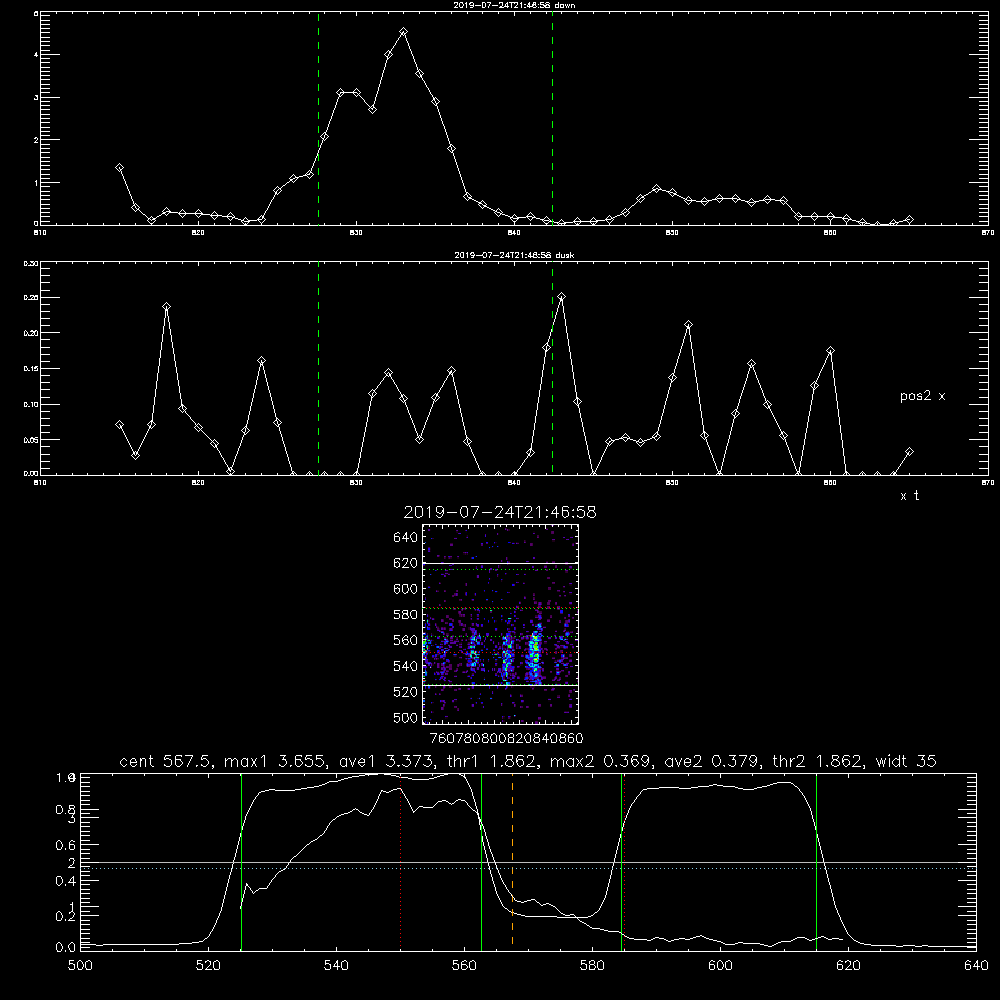Image resolution: width=1000 pixels, height=1000 pixels.
Task: Click the green vertical line near 563 in bottom plot
Action: 482,861
